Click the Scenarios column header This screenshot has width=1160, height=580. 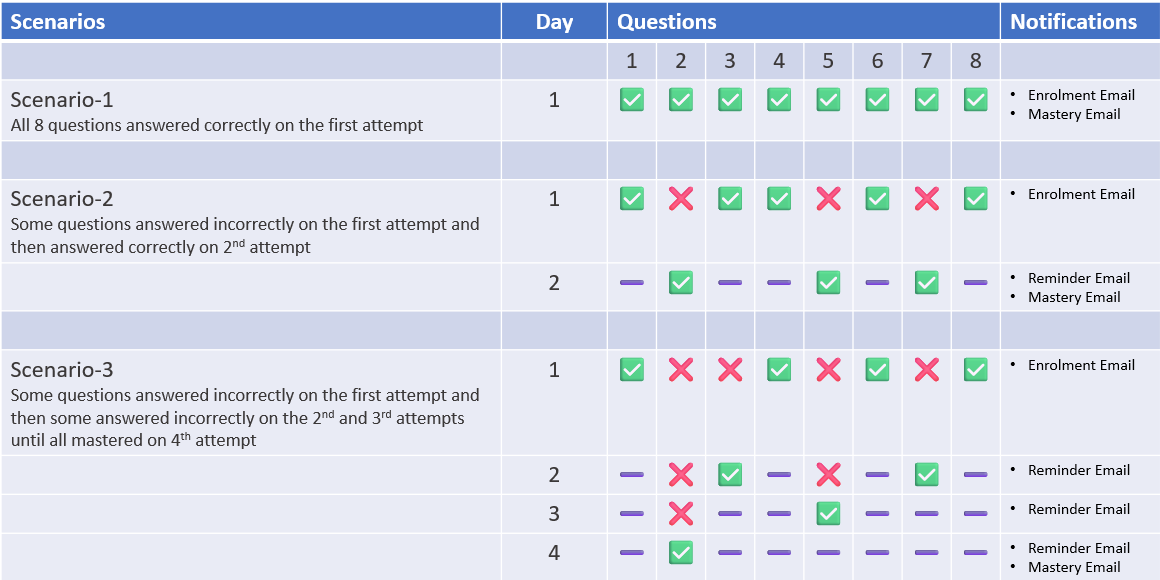click(x=58, y=22)
